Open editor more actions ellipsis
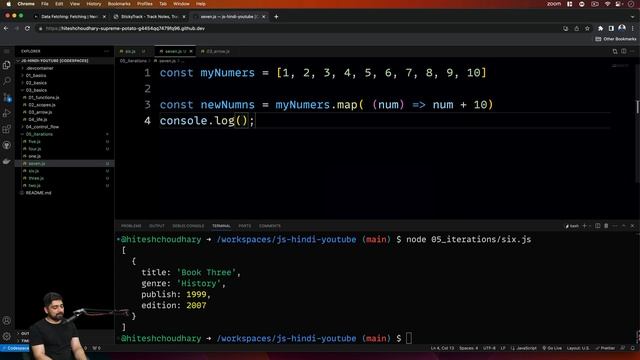640x360 pixels. click(632, 51)
